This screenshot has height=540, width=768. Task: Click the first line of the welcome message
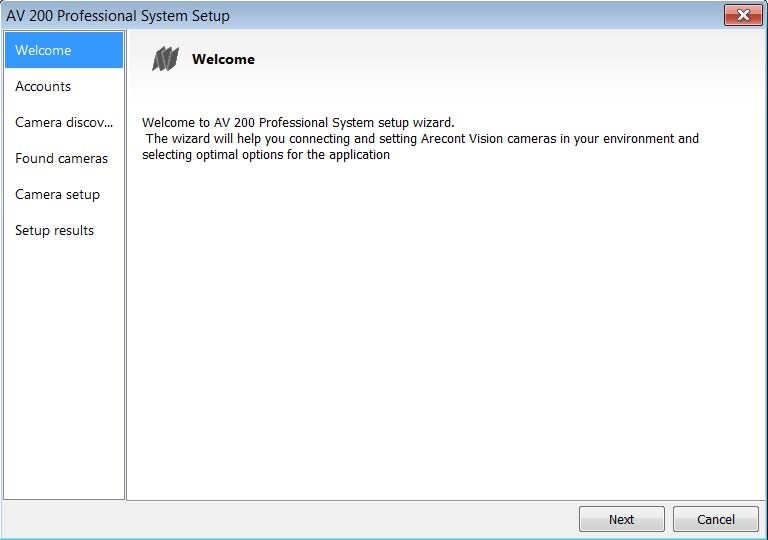(298, 123)
